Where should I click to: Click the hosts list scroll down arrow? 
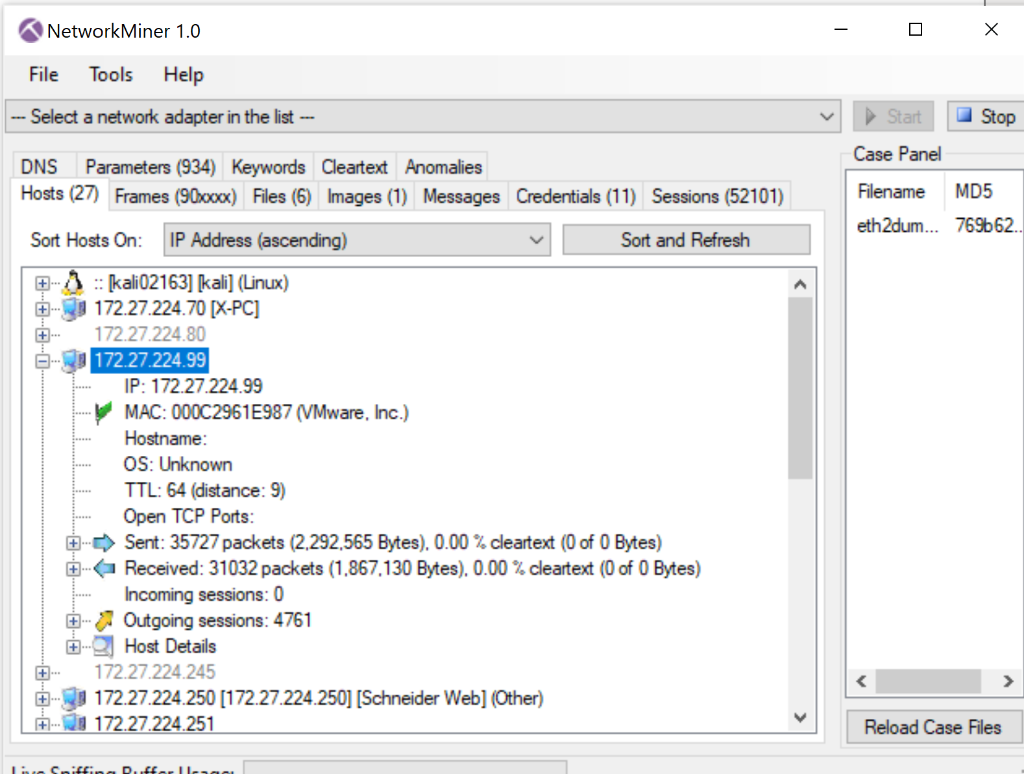[x=800, y=718]
